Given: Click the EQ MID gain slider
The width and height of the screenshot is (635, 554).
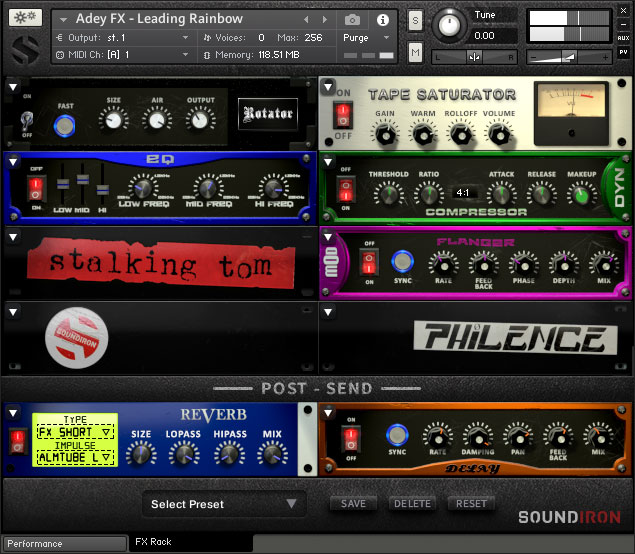Looking at the screenshot, I should (83, 180).
